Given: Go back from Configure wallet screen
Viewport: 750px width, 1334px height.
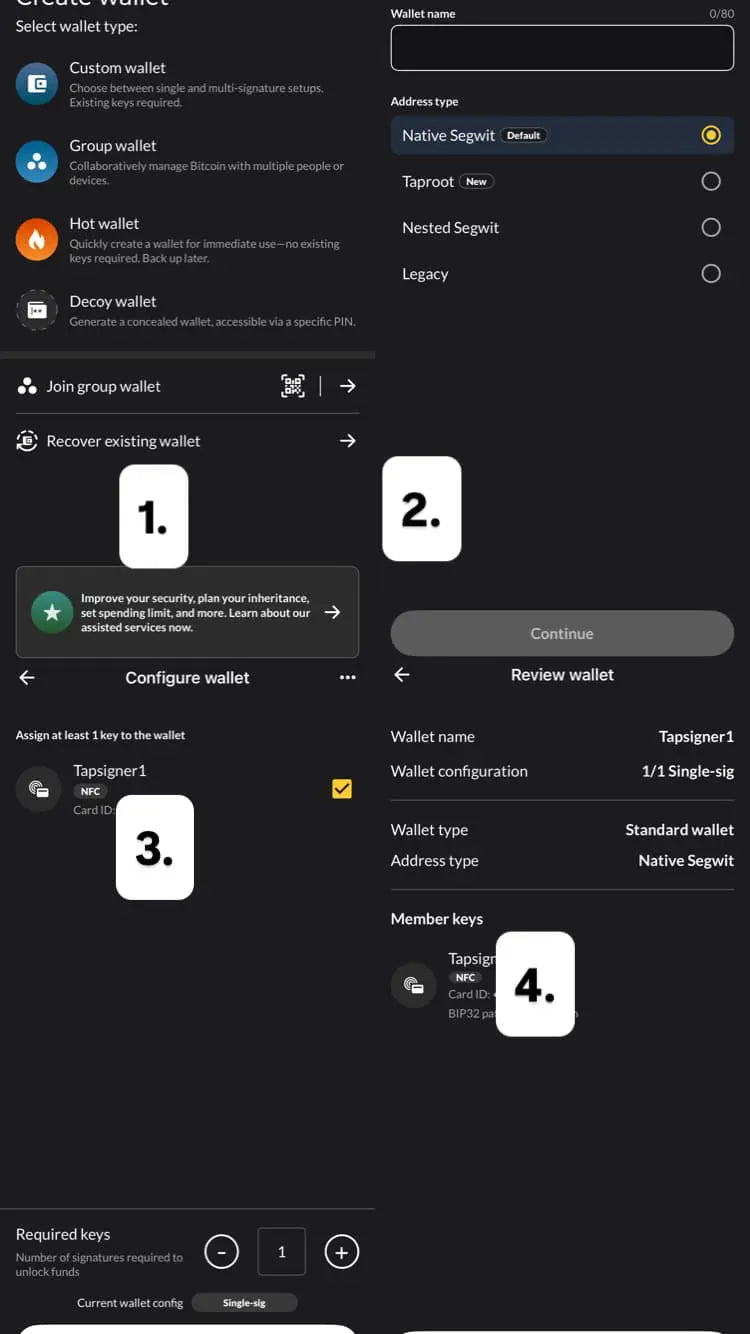Looking at the screenshot, I should (27, 678).
